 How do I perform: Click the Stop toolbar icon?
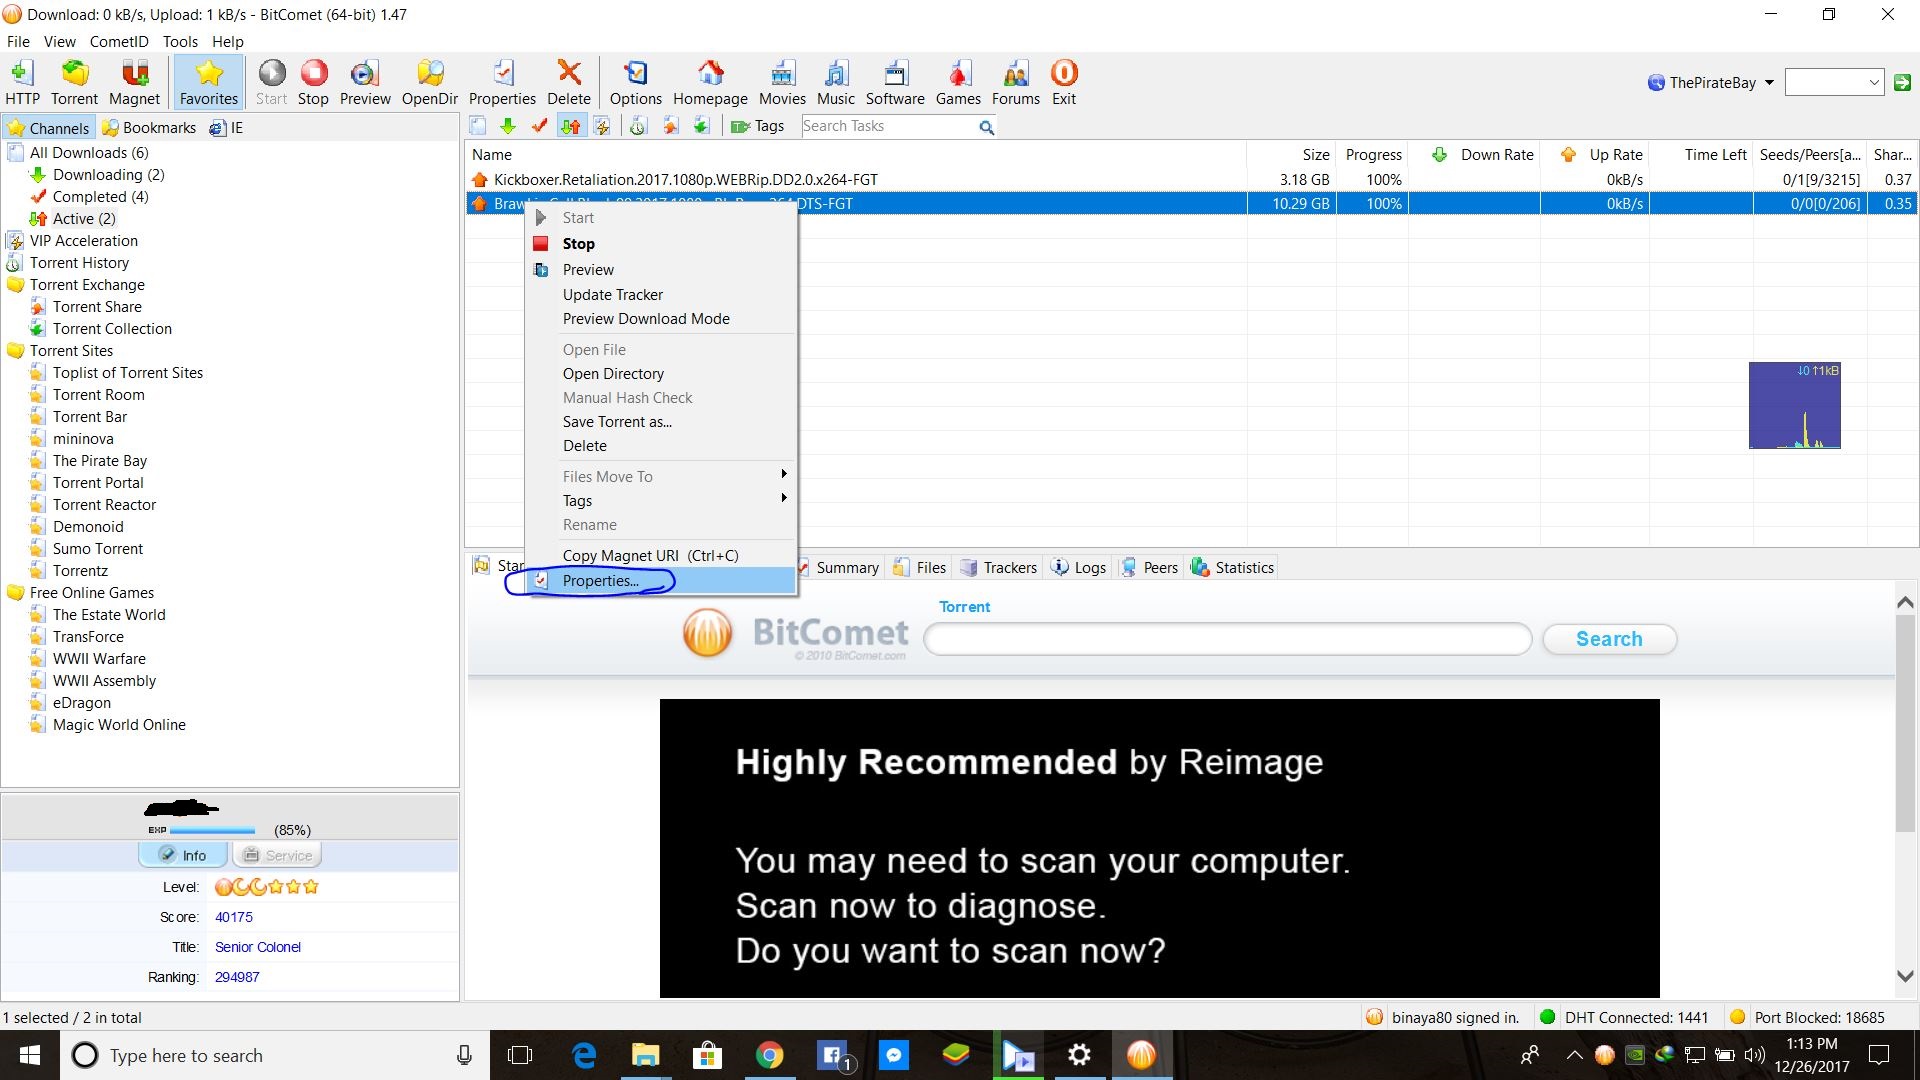coord(313,82)
